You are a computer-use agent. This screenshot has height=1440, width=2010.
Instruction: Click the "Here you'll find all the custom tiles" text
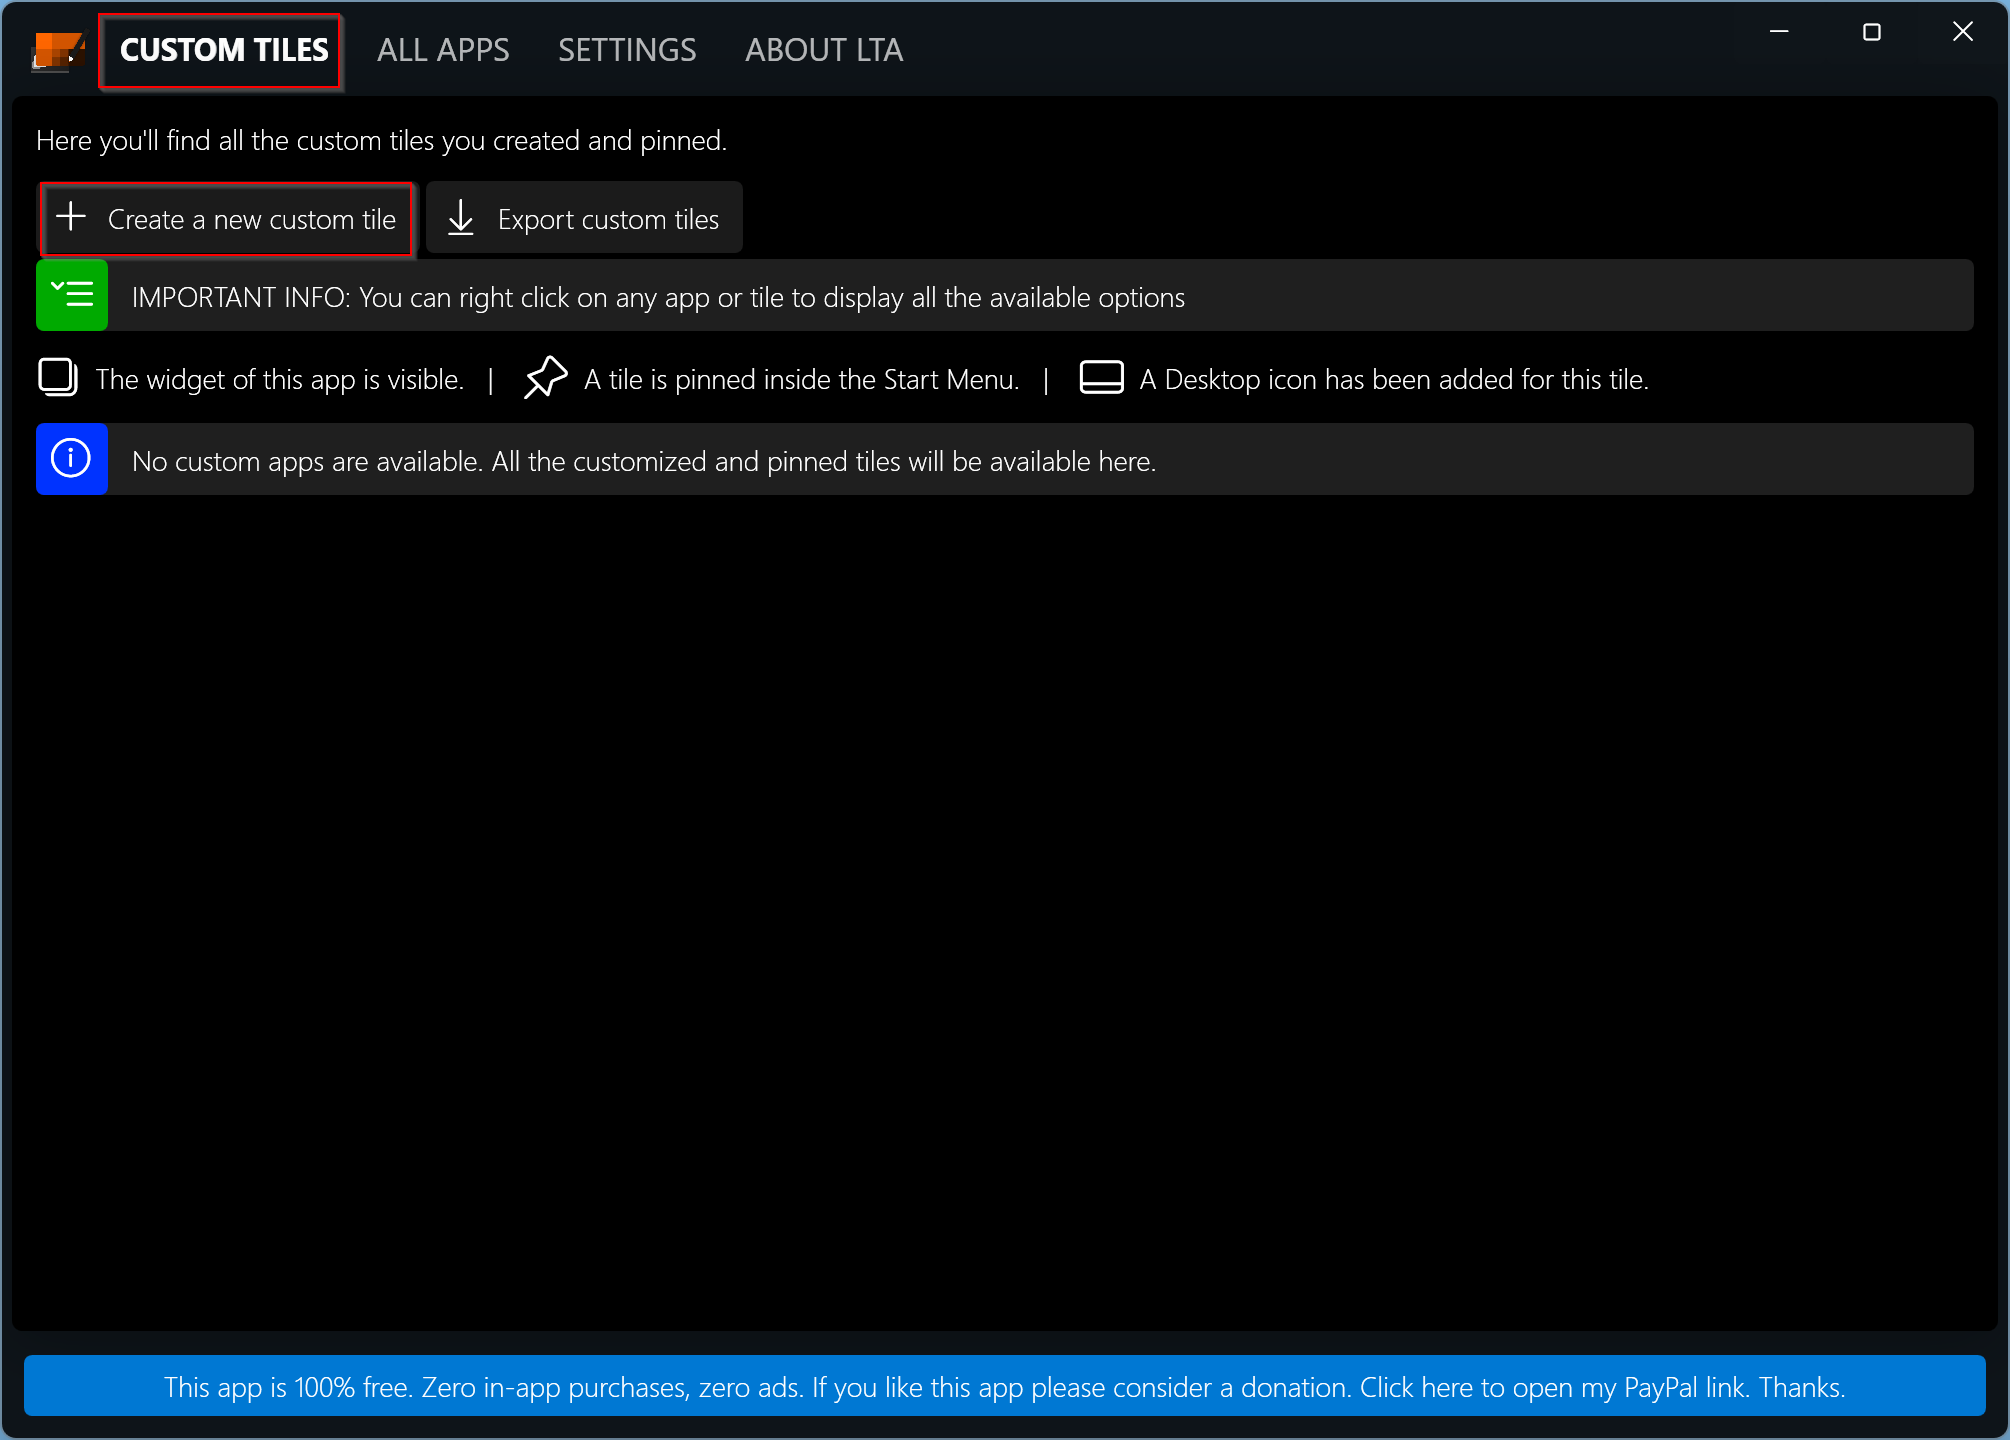(x=382, y=141)
